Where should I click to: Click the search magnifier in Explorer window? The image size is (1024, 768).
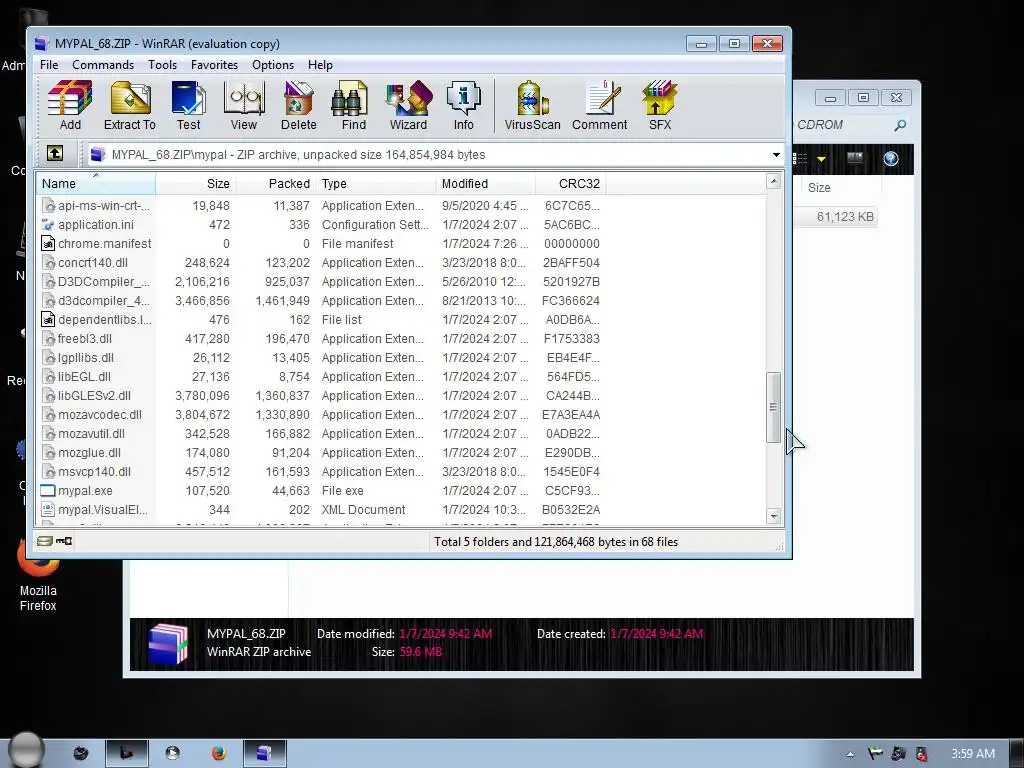click(901, 125)
